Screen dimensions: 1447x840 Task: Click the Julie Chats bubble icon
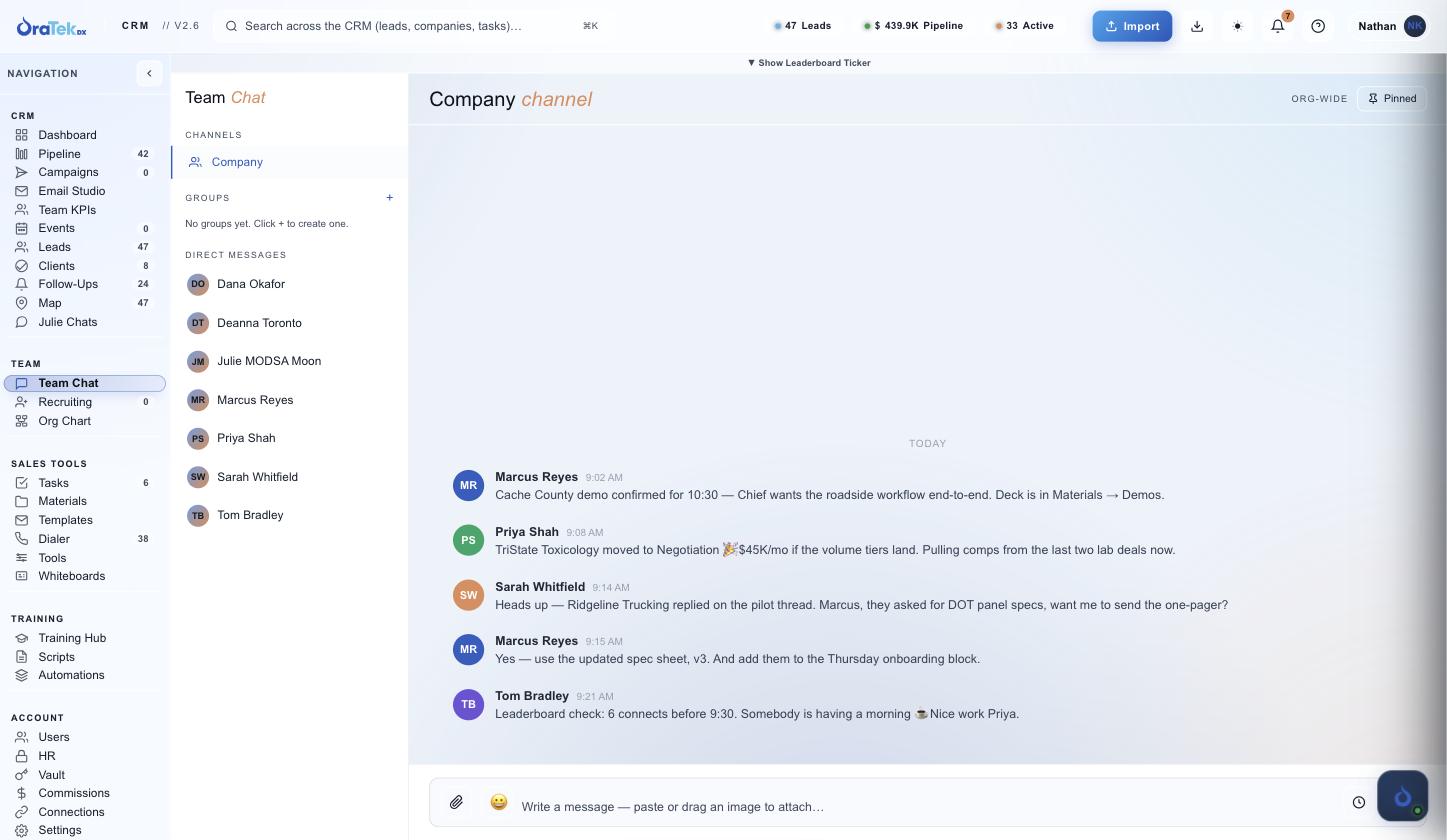point(21,322)
